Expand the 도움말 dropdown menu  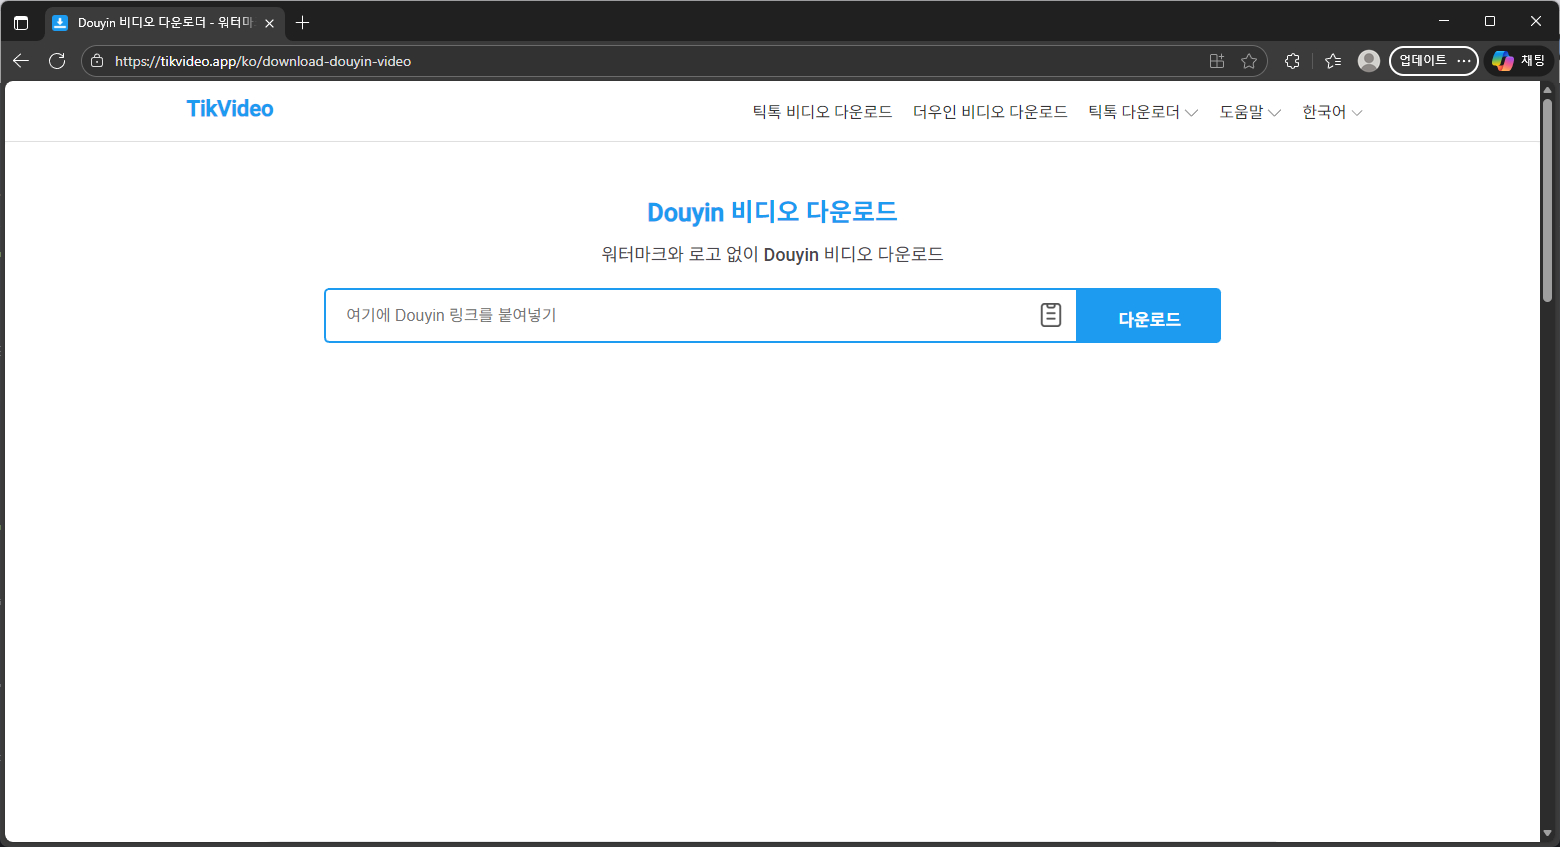click(x=1250, y=112)
